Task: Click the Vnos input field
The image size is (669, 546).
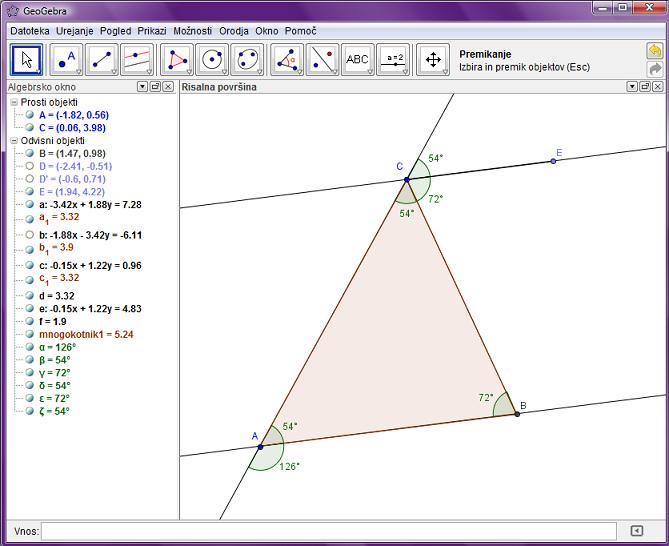Action: 328,530
